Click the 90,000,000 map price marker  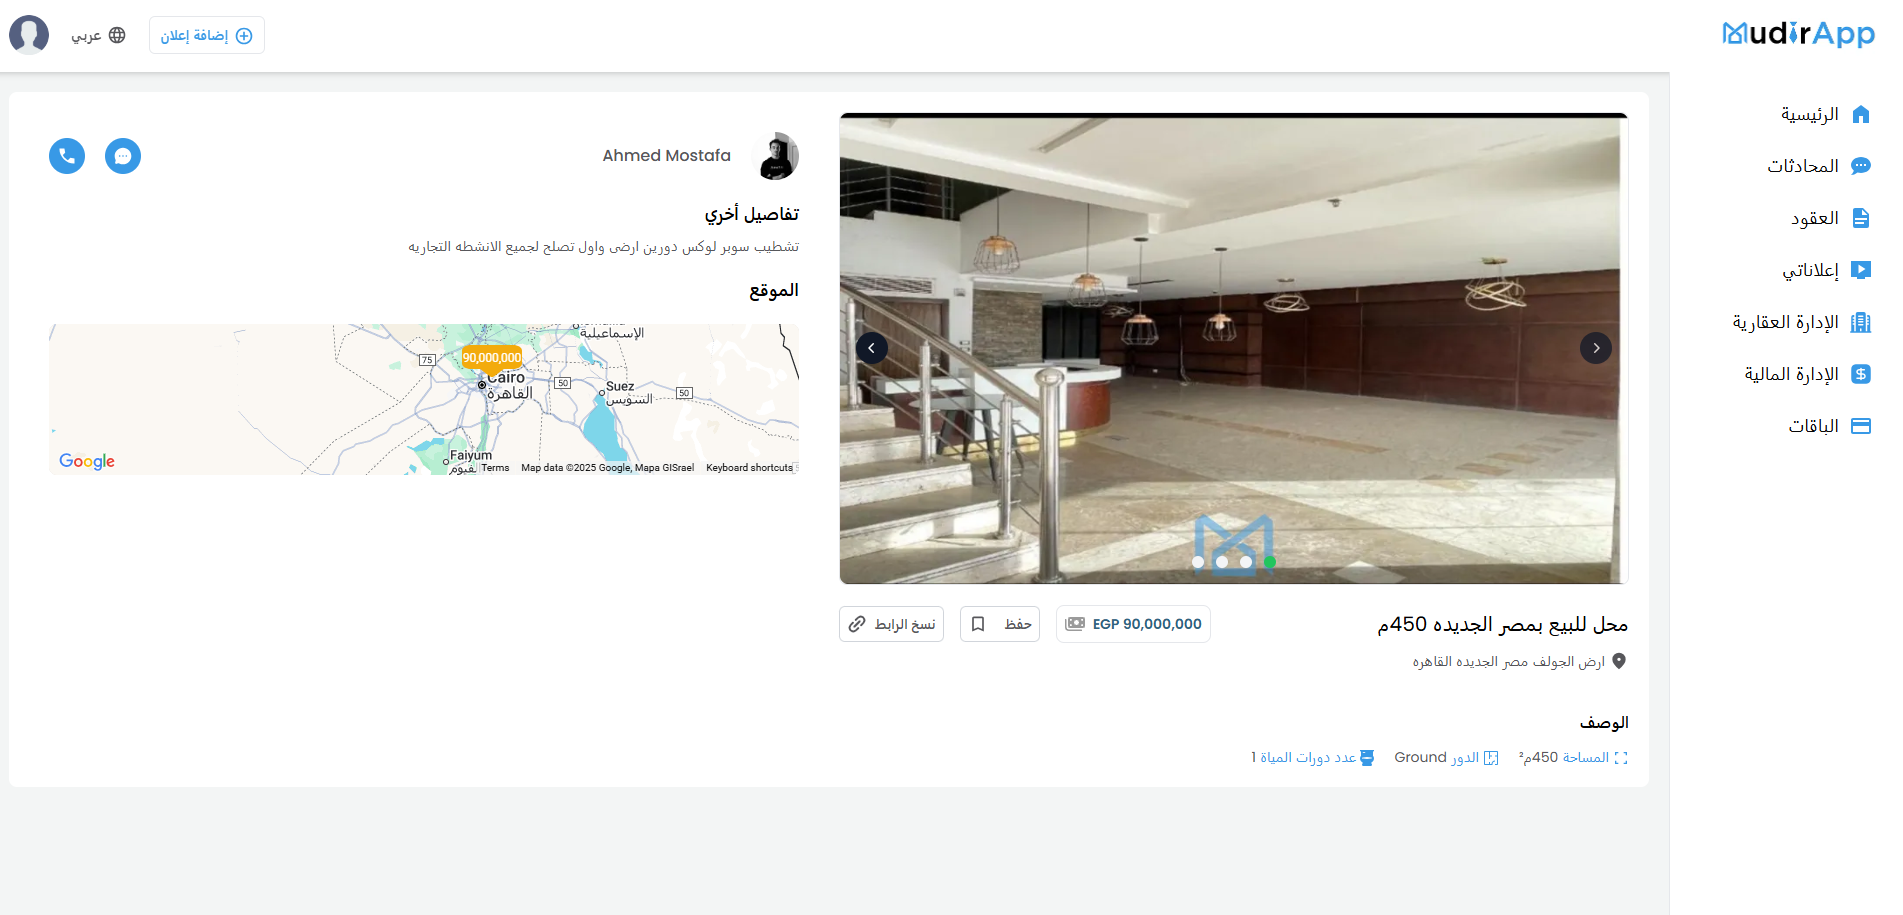tap(491, 358)
